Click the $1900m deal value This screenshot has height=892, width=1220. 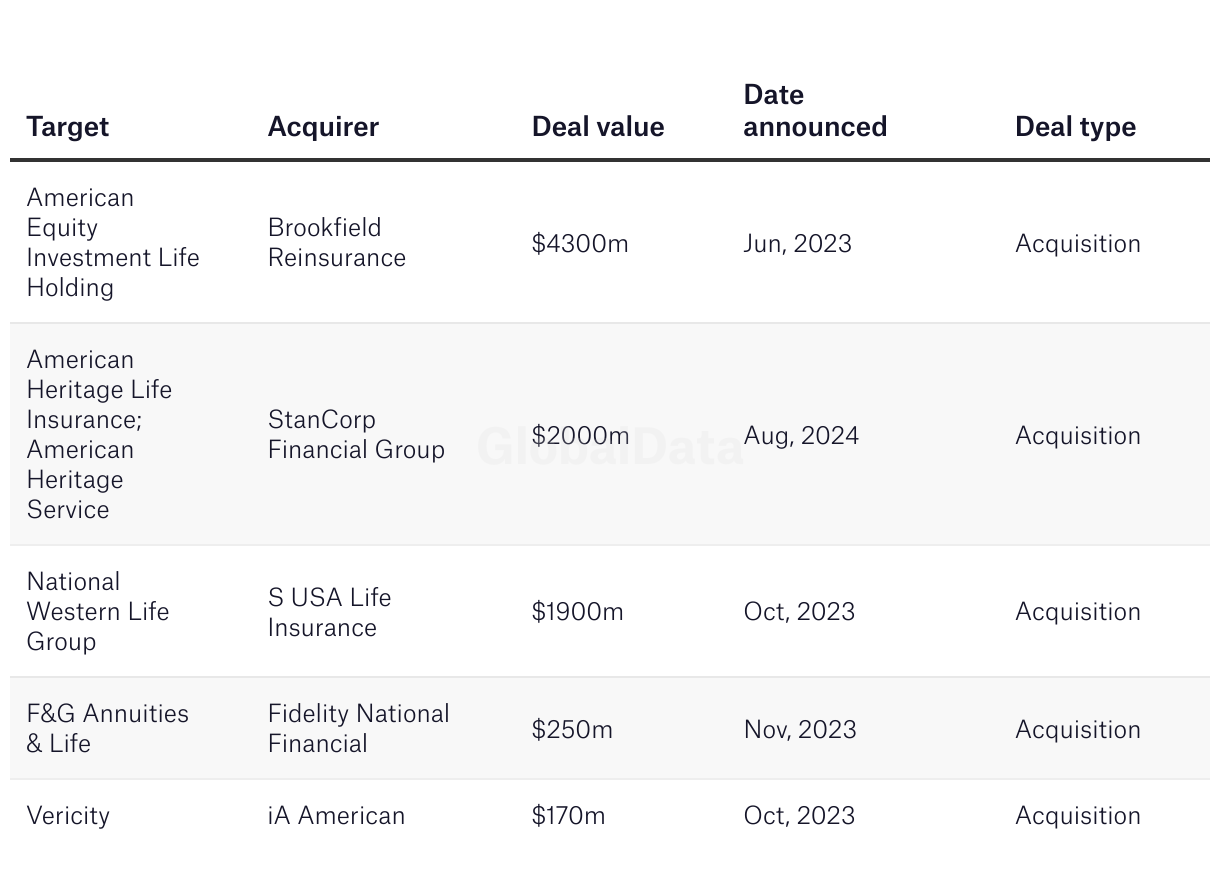coord(578,612)
